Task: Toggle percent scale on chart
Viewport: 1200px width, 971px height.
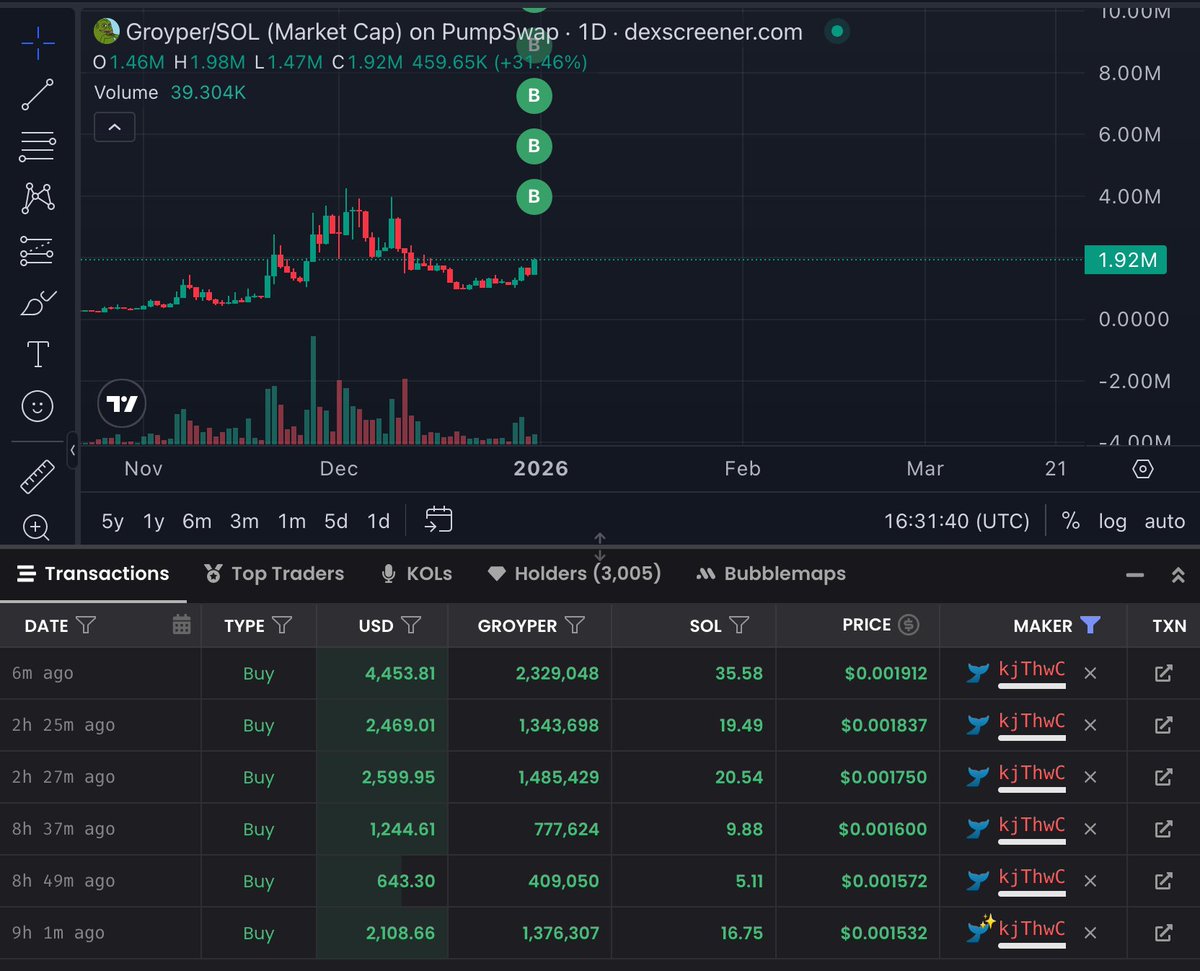Action: click(x=1070, y=521)
